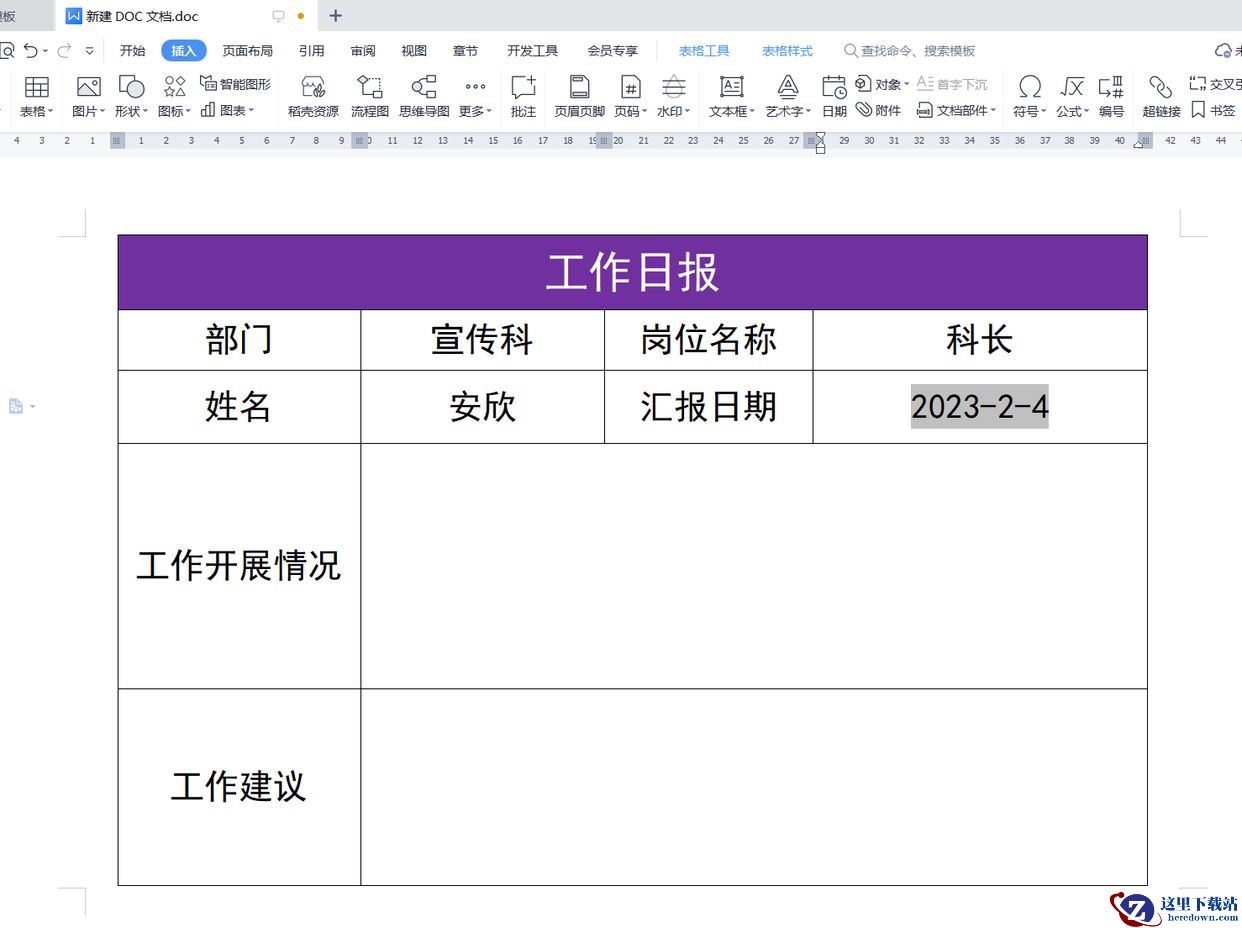Insert 艺术字 word art
Viewport: 1242px width, 928px height.
[x=788, y=96]
